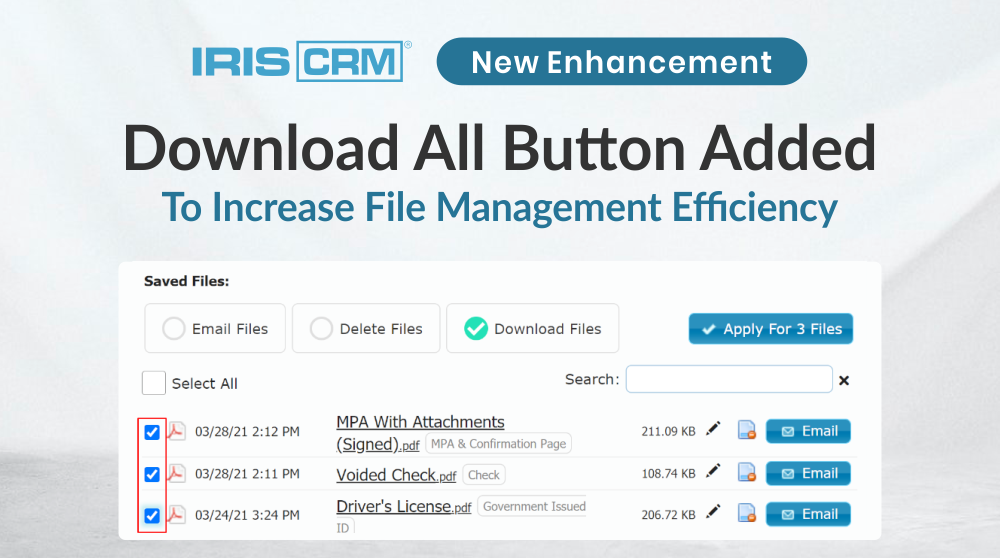Click the 211.09 KB file size
Viewport: 1000px width, 558px height.
click(668, 432)
